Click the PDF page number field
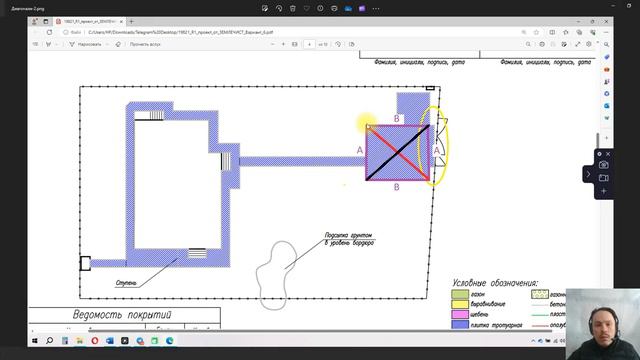 pos(309,44)
